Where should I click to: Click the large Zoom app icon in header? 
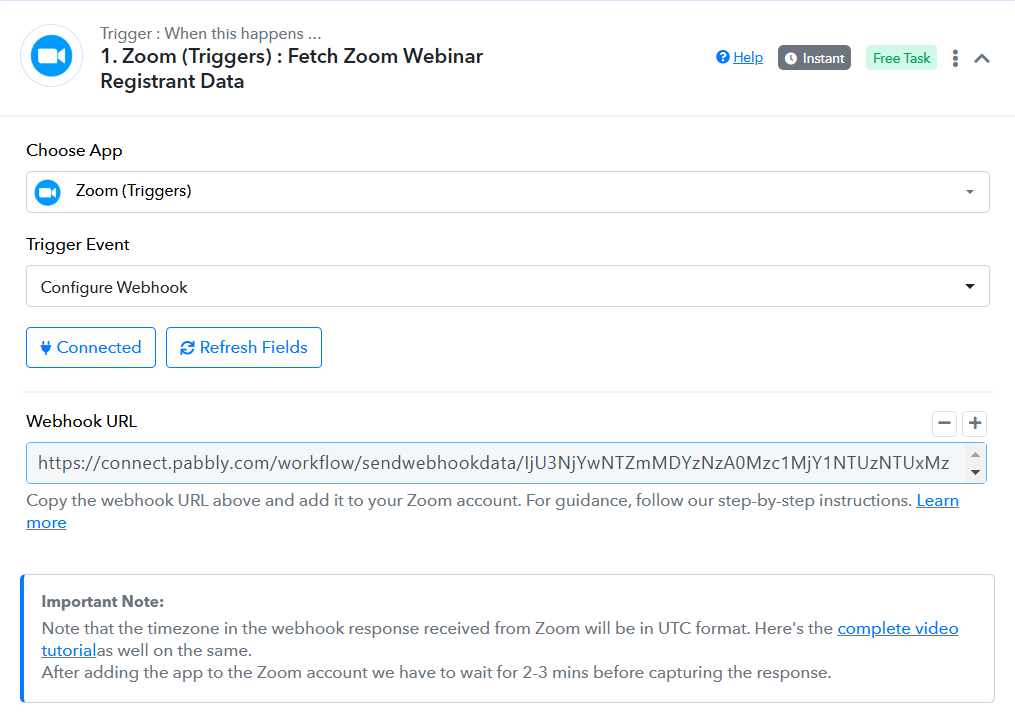pyautogui.click(x=51, y=56)
